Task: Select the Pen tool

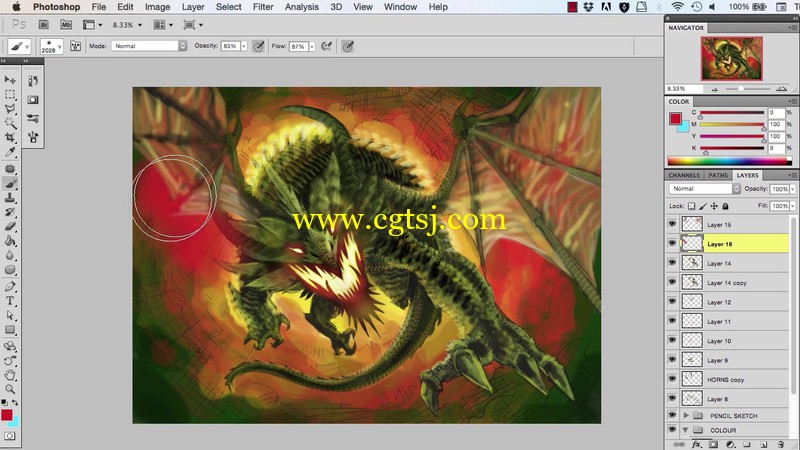Action: [x=10, y=286]
